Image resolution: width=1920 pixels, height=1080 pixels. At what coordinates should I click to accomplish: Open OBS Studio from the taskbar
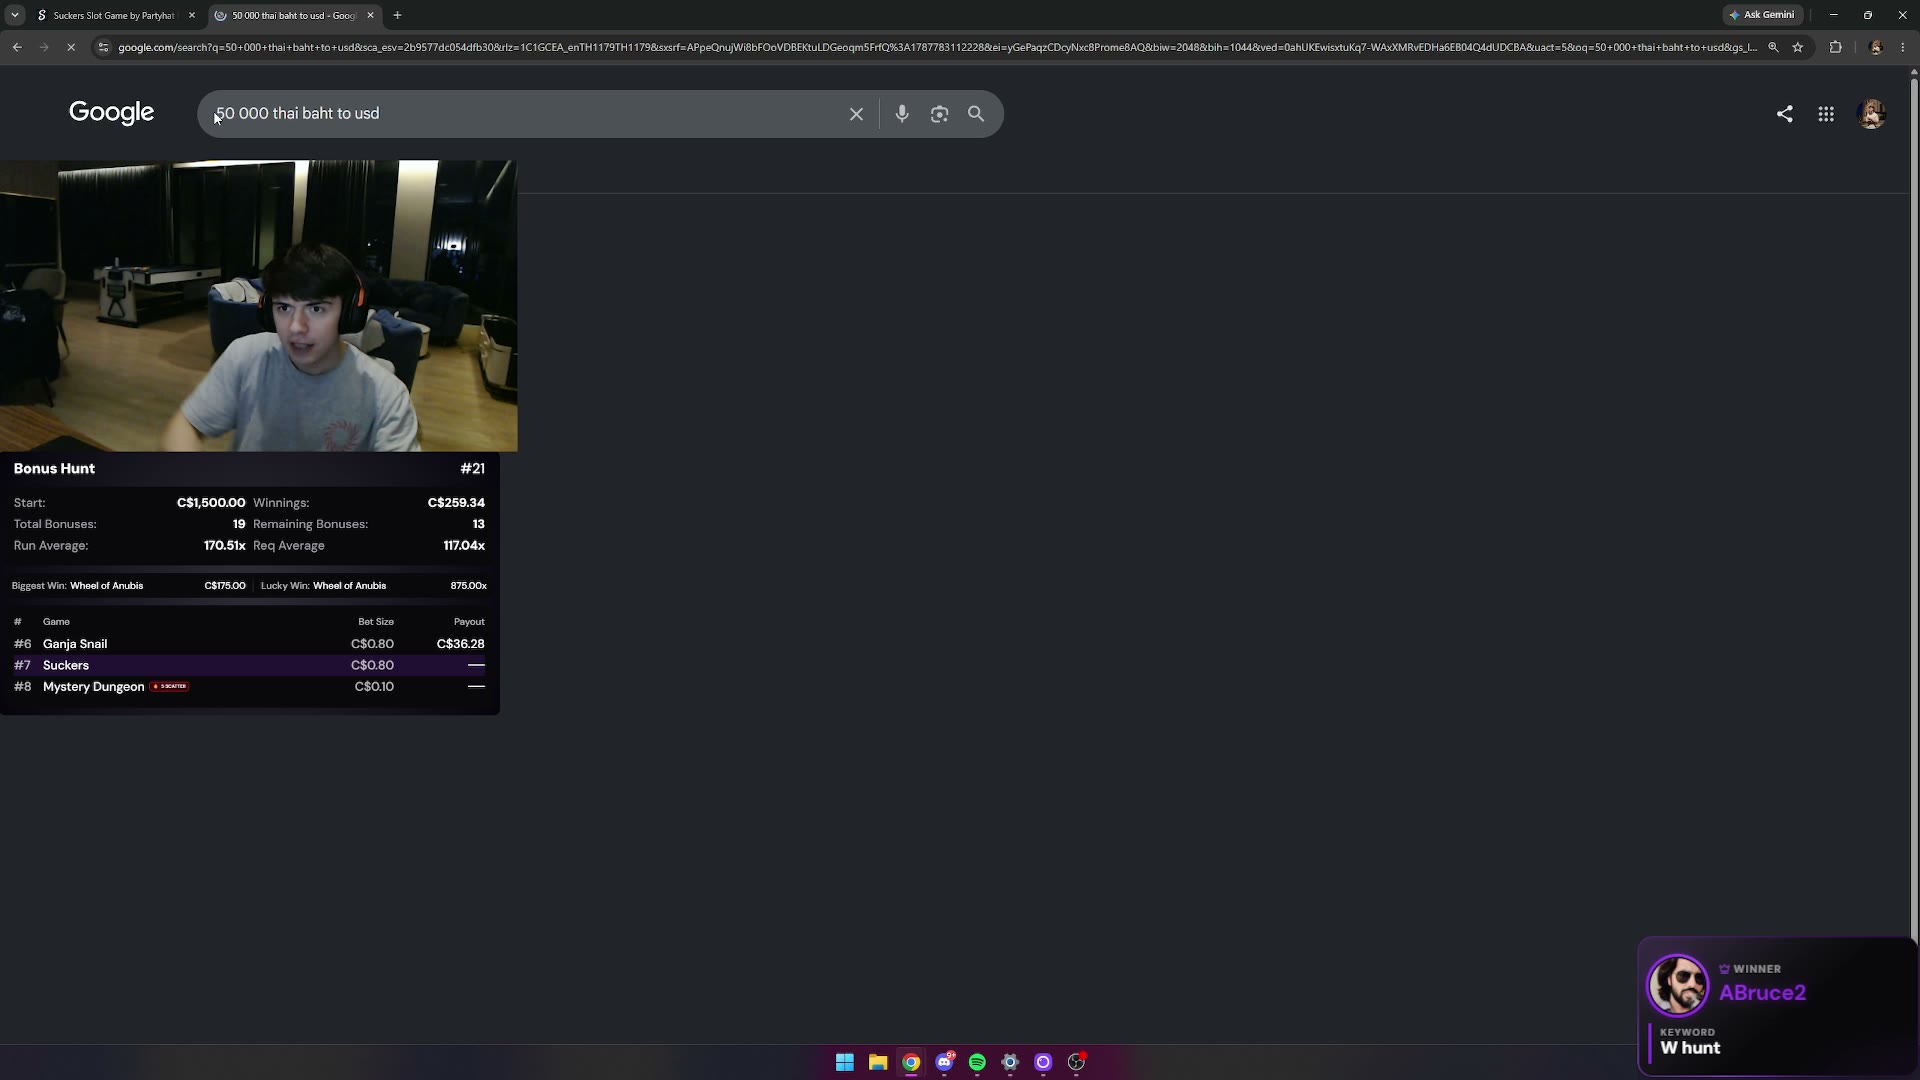[1076, 1062]
